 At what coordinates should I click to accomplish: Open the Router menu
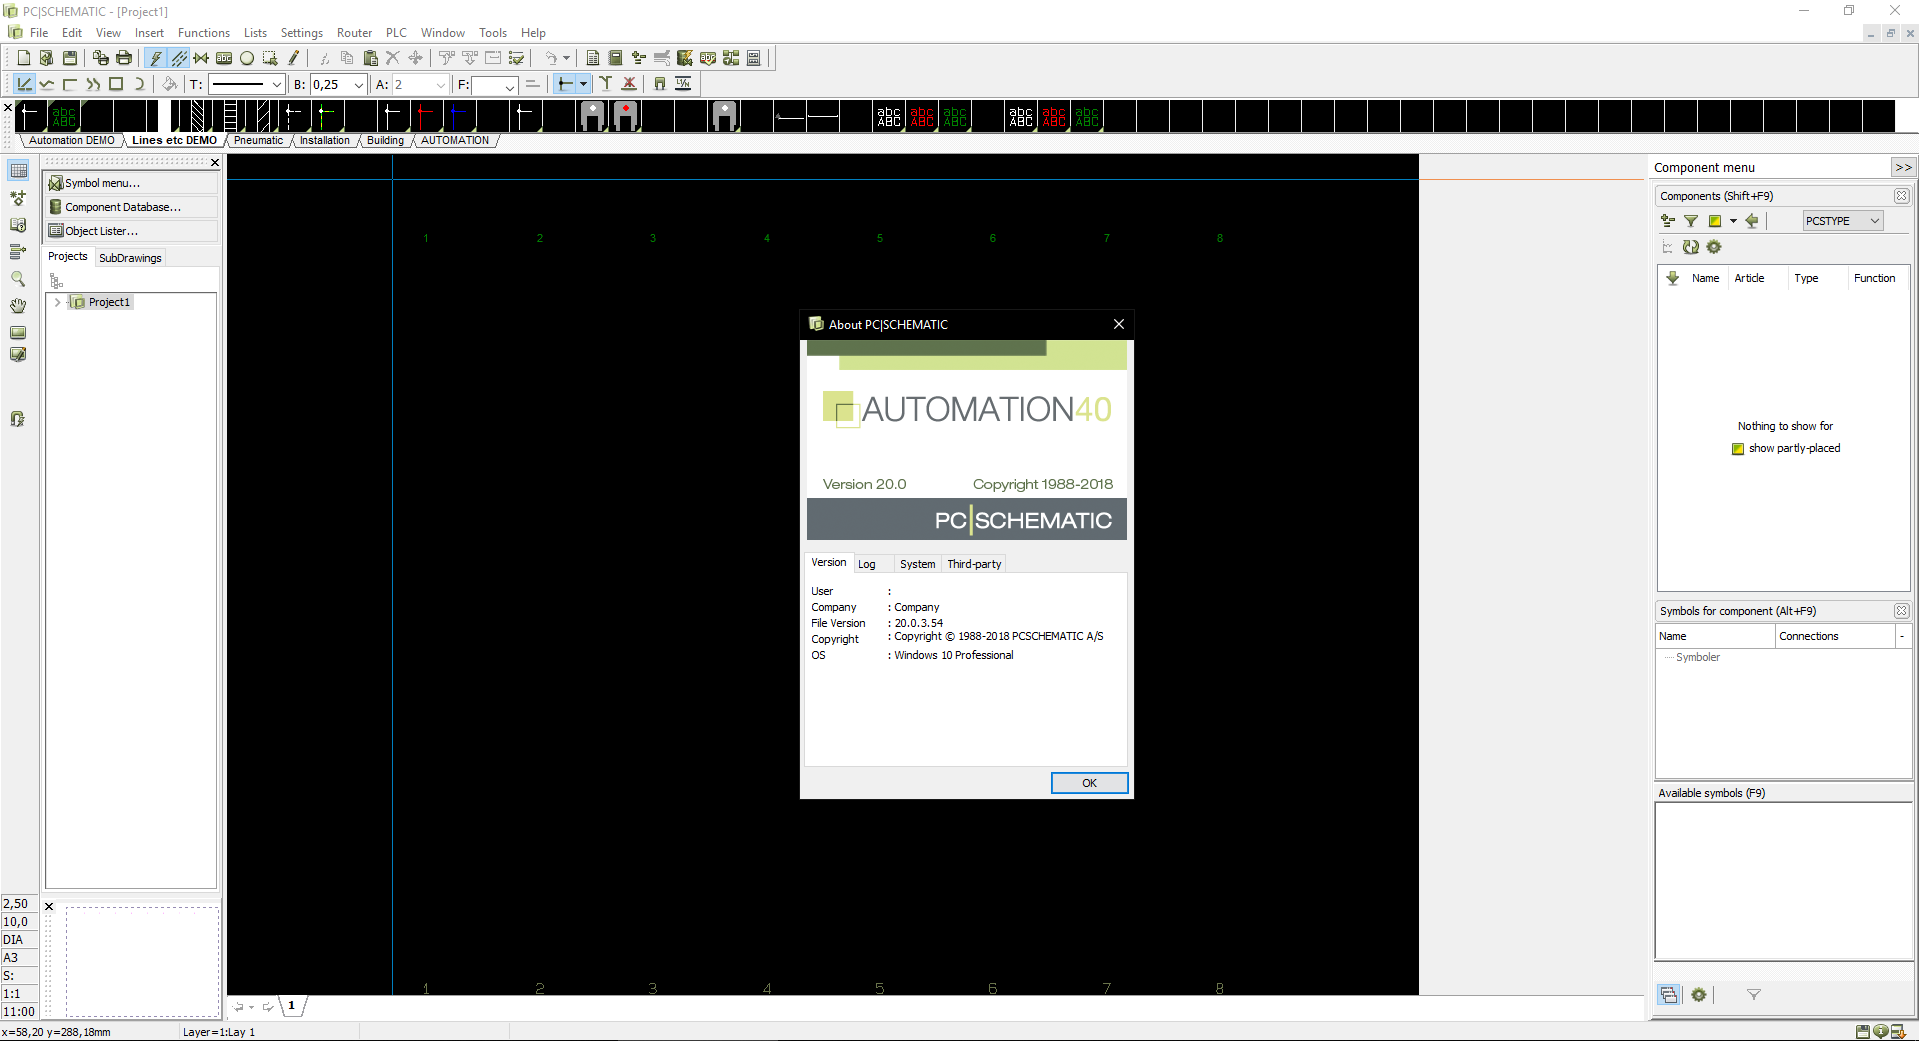tap(354, 33)
